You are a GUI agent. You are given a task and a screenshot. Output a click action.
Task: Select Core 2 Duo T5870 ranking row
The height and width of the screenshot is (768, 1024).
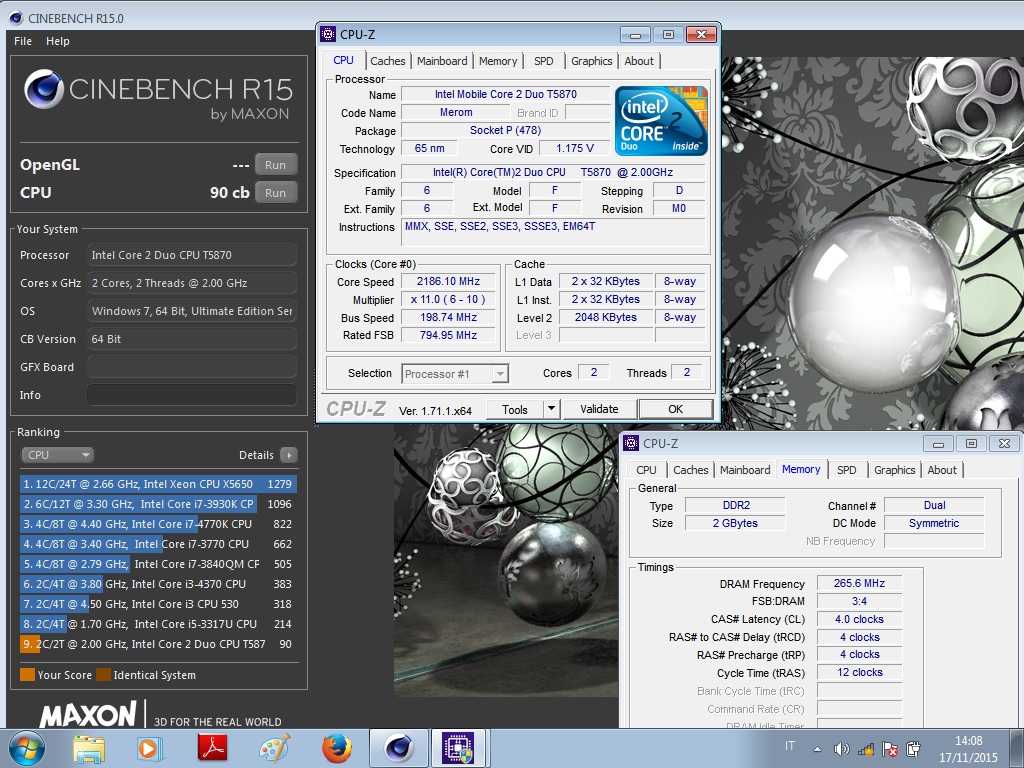click(x=159, y=644)
